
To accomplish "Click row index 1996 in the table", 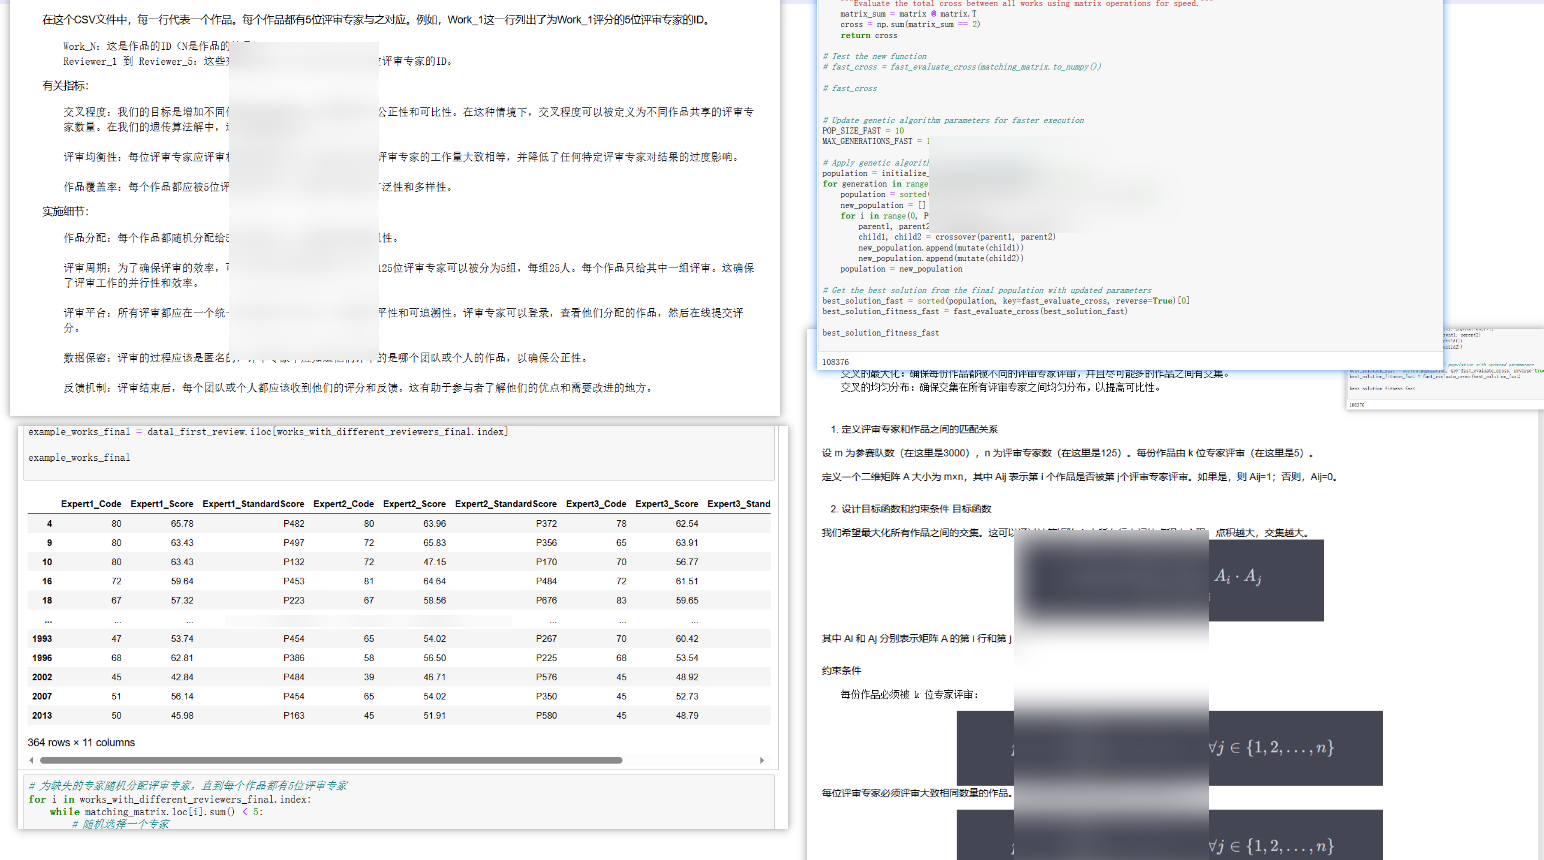I will click(x=42, y=658).
